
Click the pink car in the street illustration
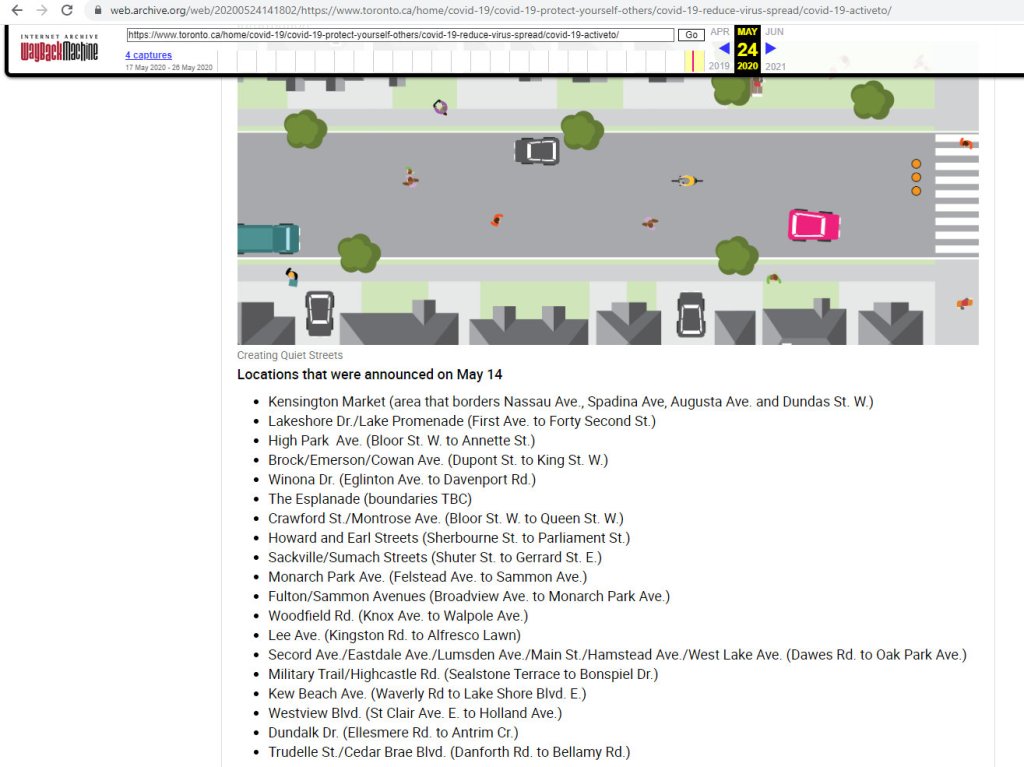click(813, 225)
